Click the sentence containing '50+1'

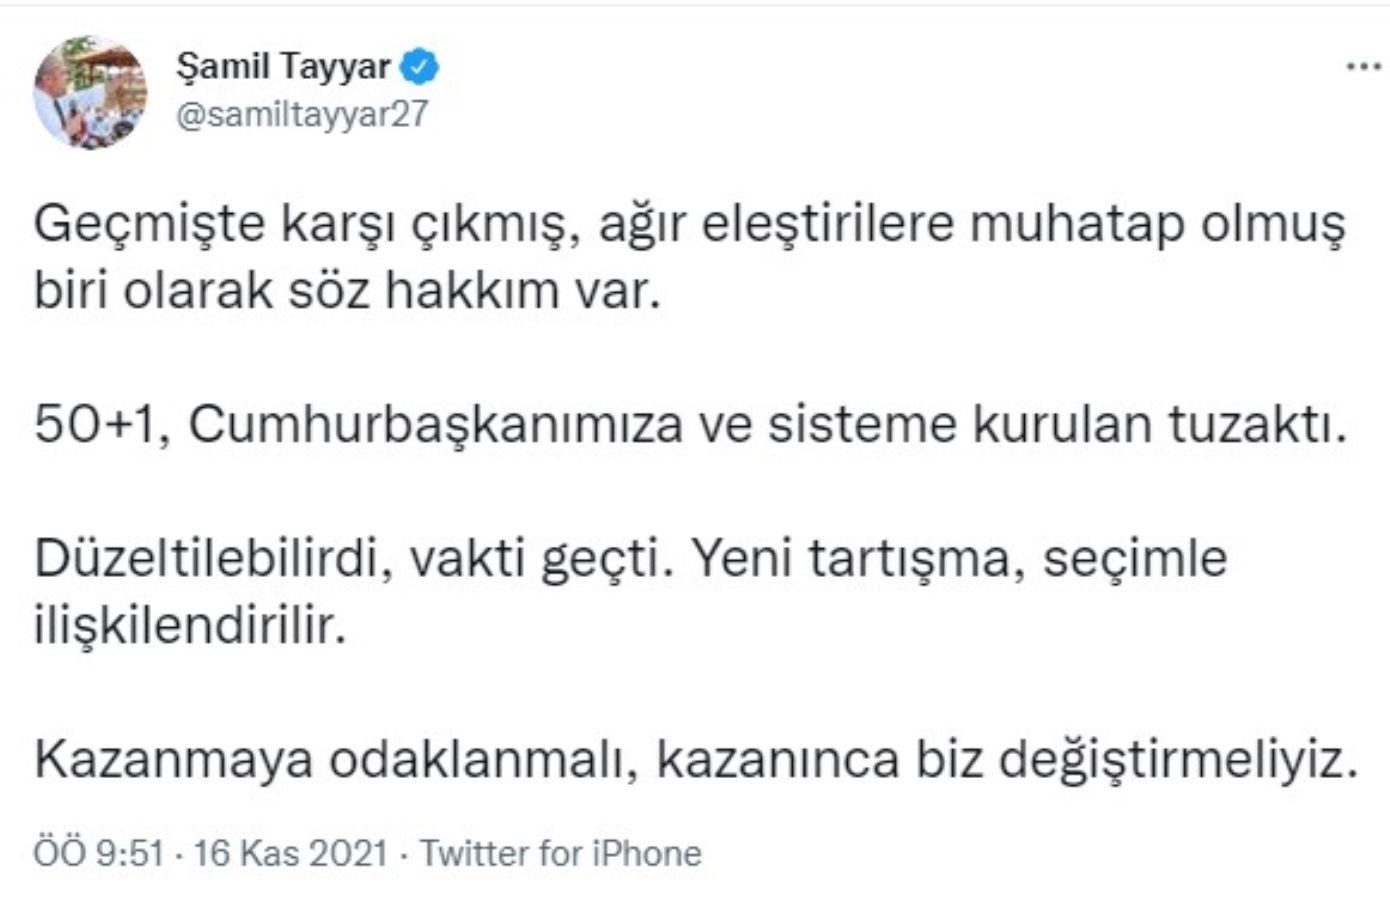tap(690, 424)
